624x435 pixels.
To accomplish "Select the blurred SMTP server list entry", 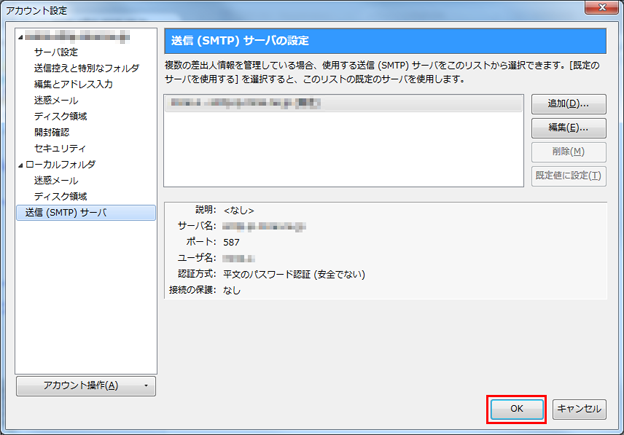I will [343, 103].
